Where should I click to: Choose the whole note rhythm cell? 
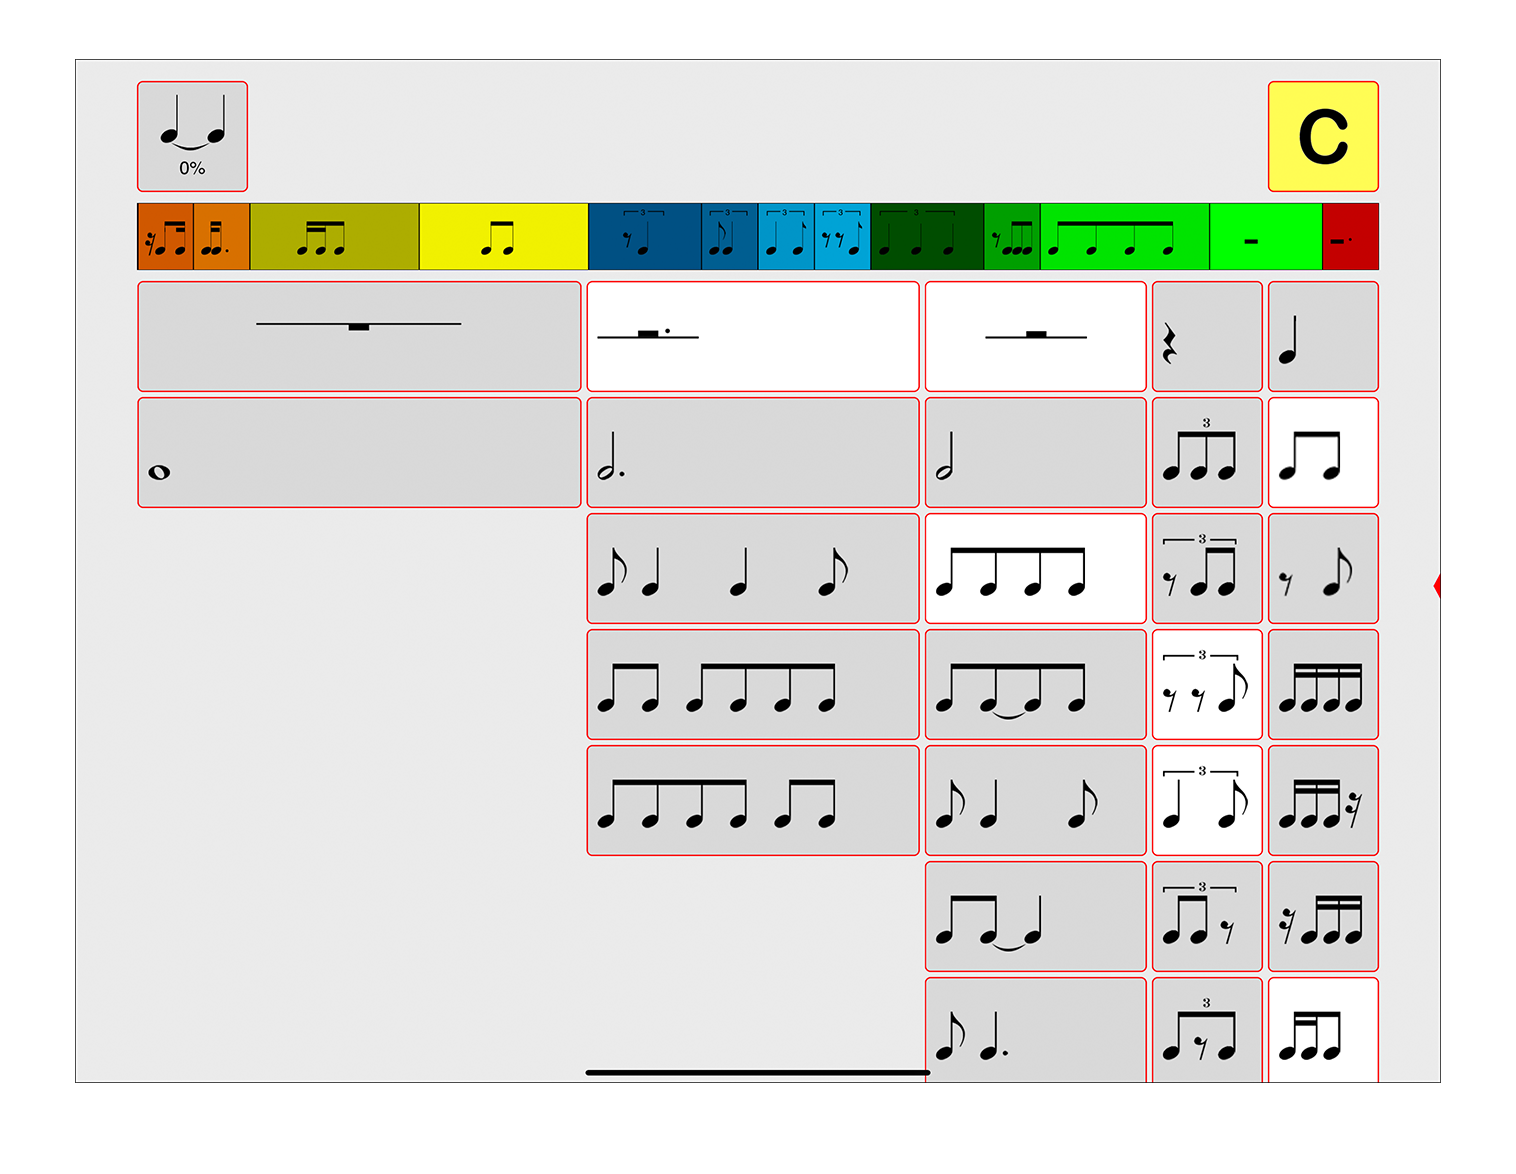click(x=359, y=452)
